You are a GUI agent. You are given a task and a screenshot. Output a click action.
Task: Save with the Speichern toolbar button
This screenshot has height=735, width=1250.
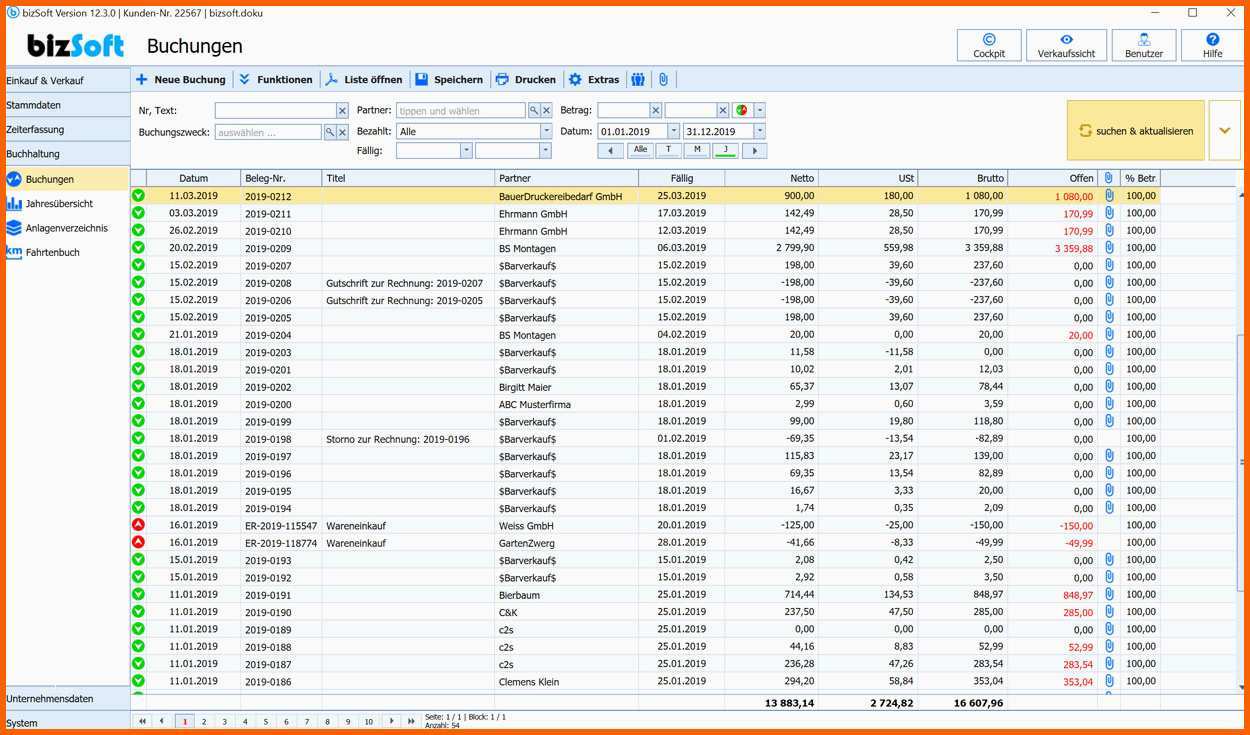tap(449, 79)
